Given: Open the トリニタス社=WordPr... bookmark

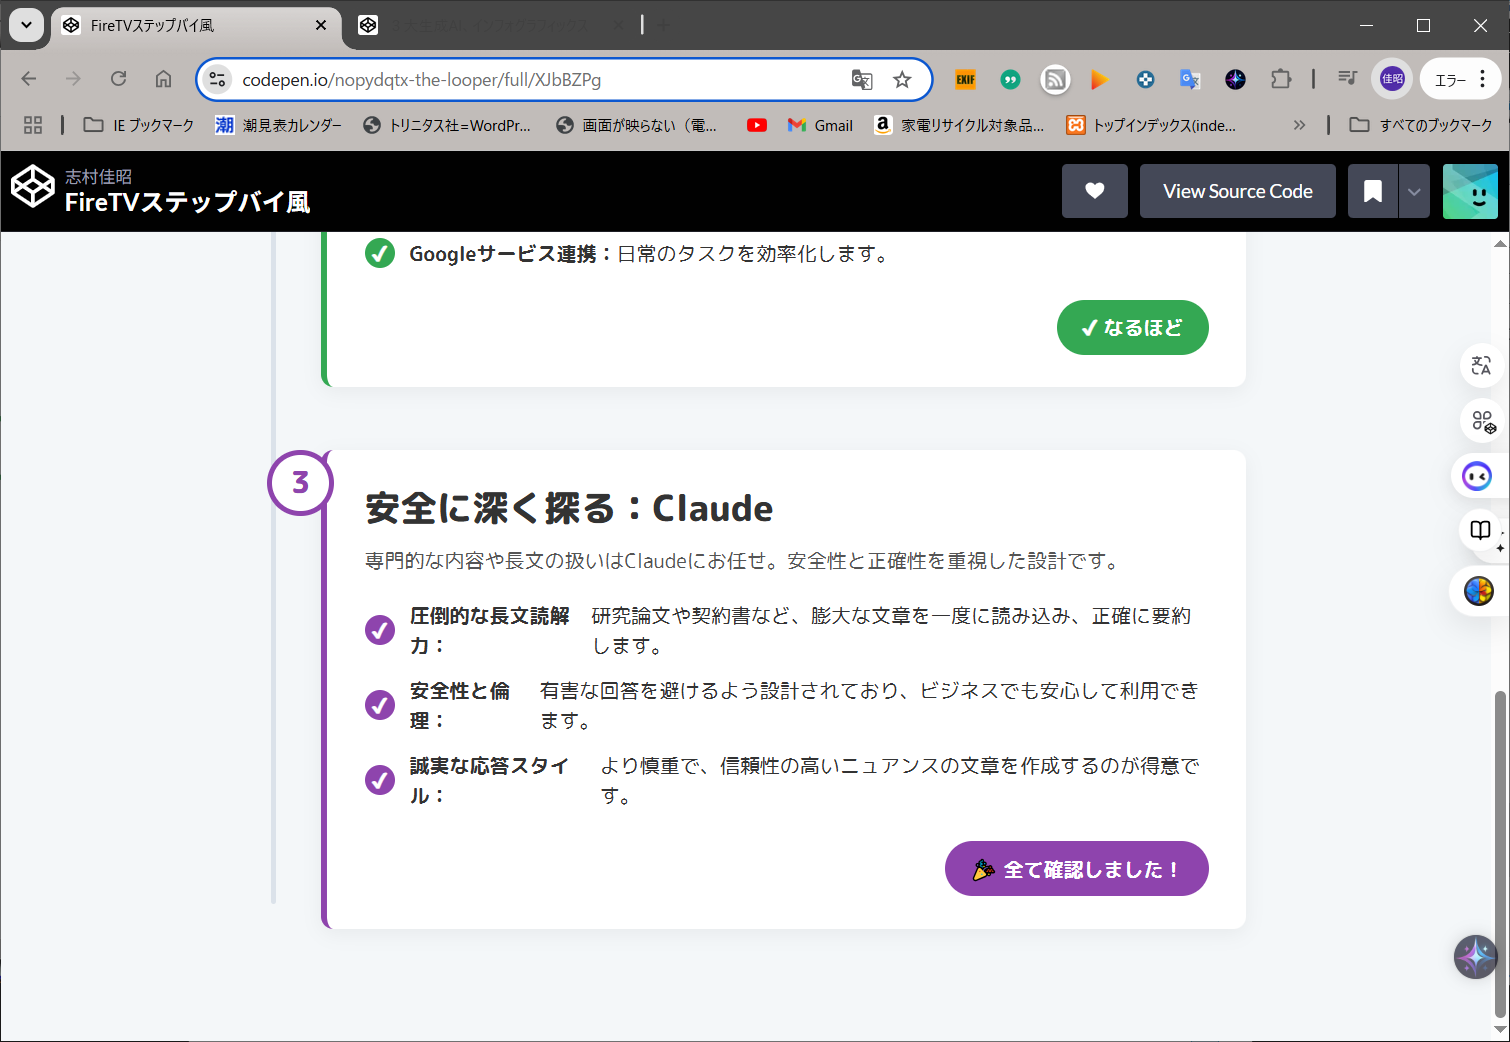Looking at the screenshot, I should [447, 125].
